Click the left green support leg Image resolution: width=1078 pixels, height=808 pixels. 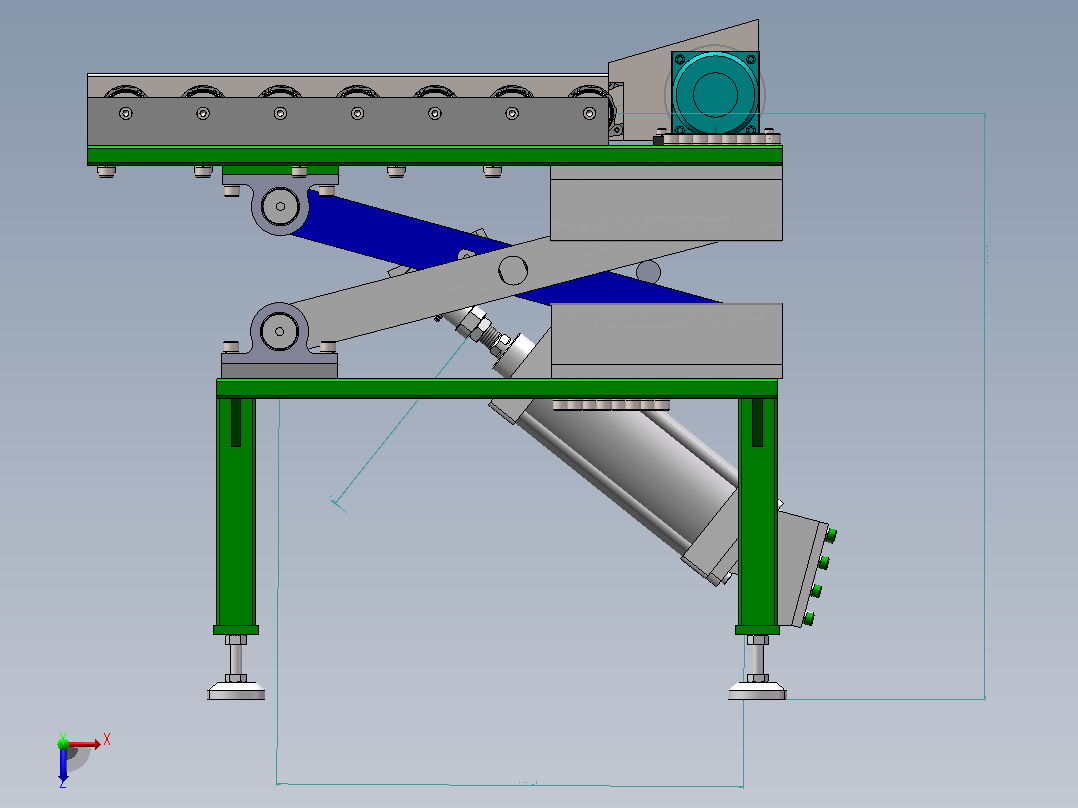[236, 512]
